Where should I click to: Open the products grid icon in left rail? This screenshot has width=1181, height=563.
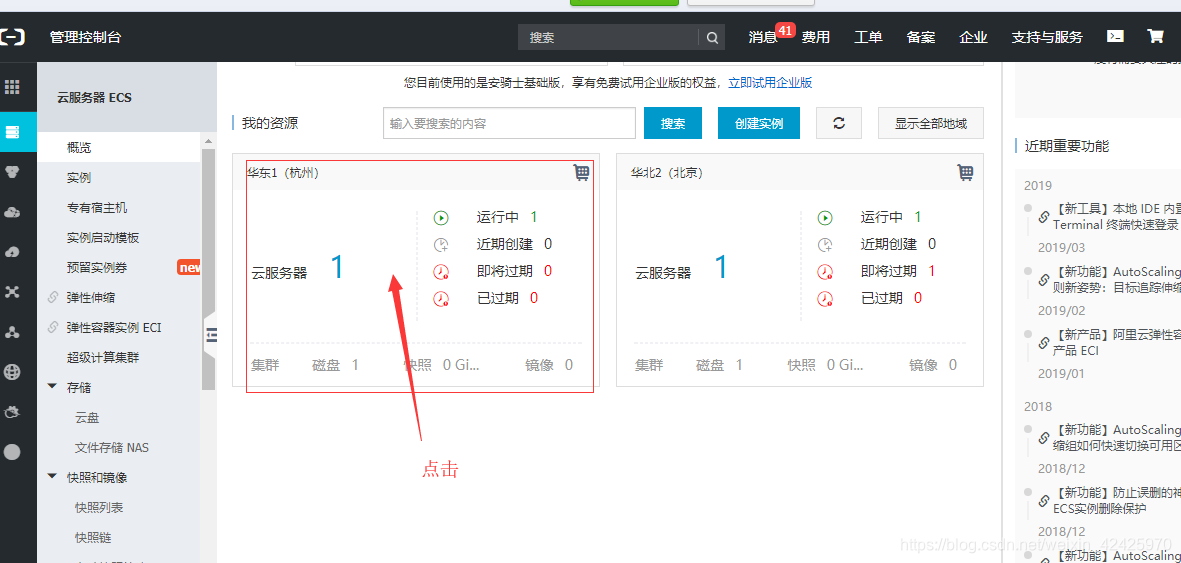tap(12, 87)
